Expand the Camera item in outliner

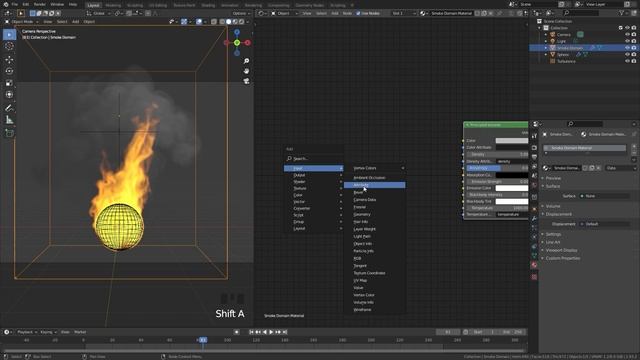(546, 35)
